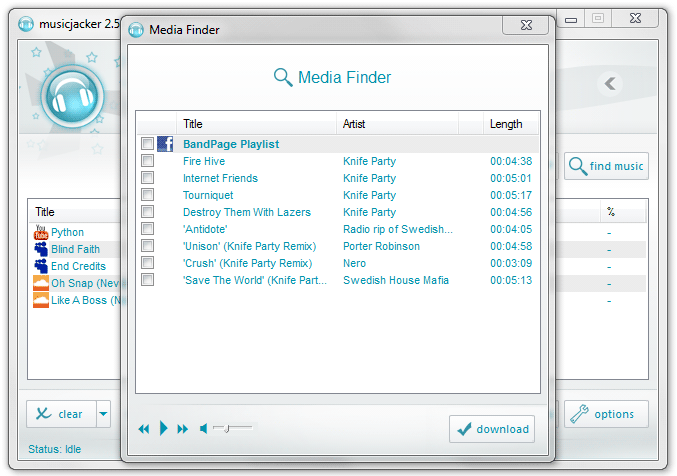Enable the Tourniquet checkbox
Viewport: 677px width, 476px height.
tap(147, 194)
